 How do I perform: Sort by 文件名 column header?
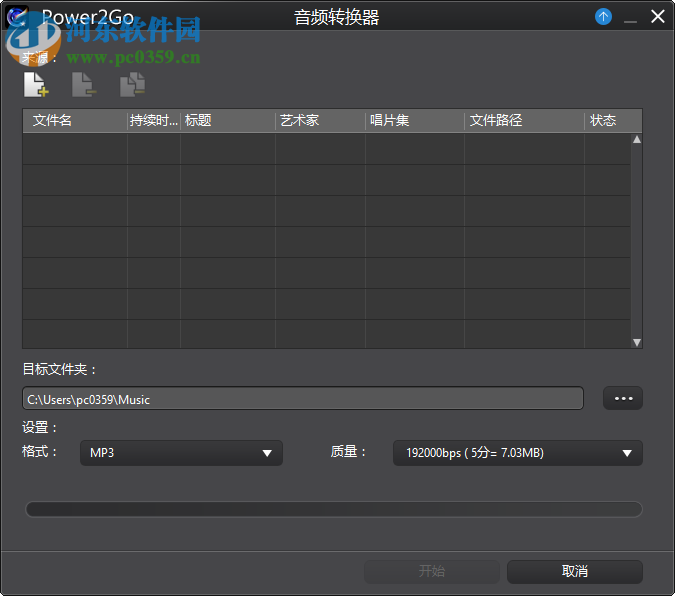(x=75, y=121)
